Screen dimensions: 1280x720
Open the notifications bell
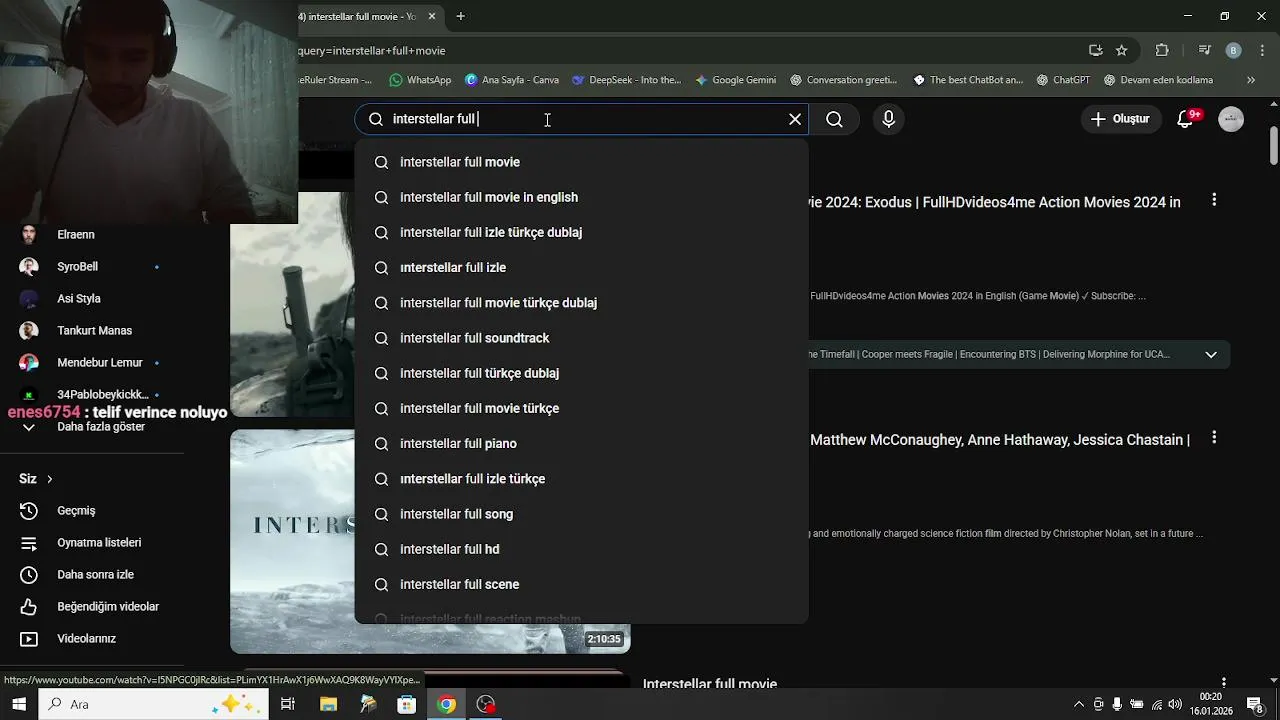pos(1186,119)
